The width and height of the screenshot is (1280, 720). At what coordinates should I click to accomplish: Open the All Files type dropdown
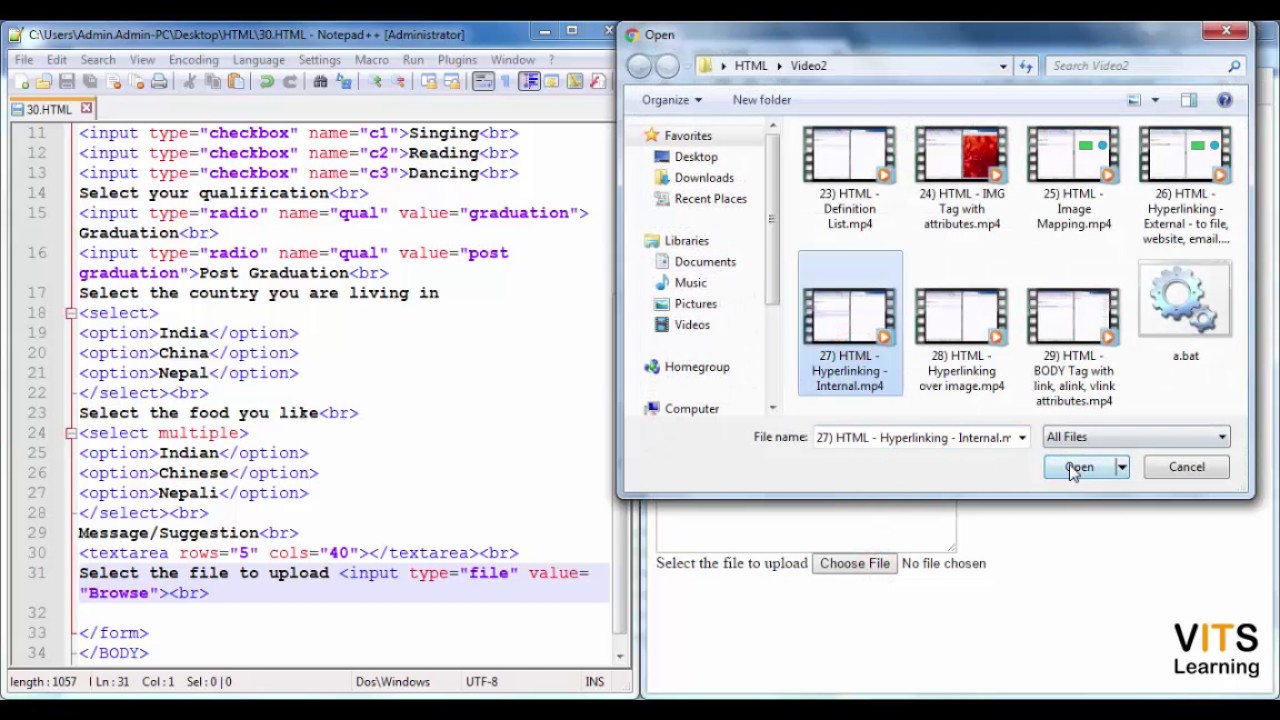[x=1135, y=437]
